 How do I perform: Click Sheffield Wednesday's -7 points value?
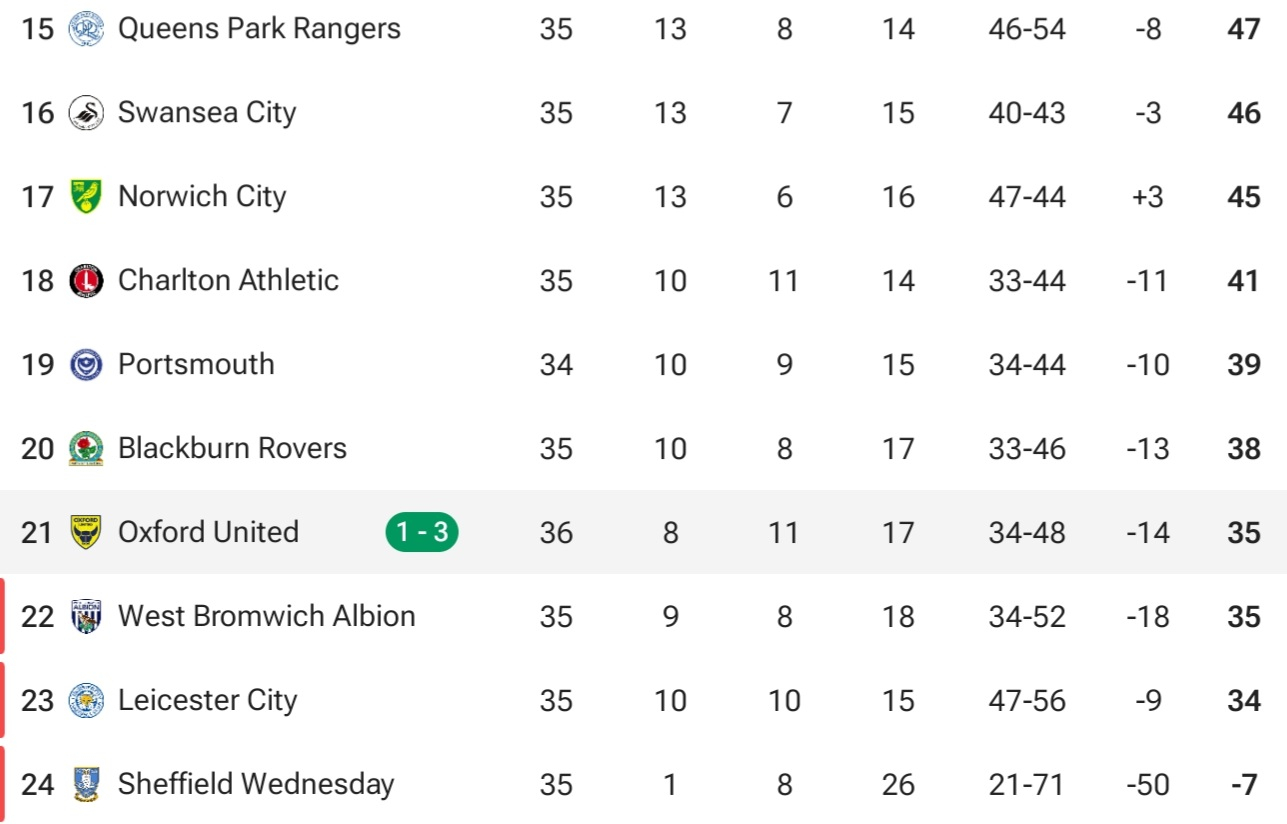tap(1244, 784)
